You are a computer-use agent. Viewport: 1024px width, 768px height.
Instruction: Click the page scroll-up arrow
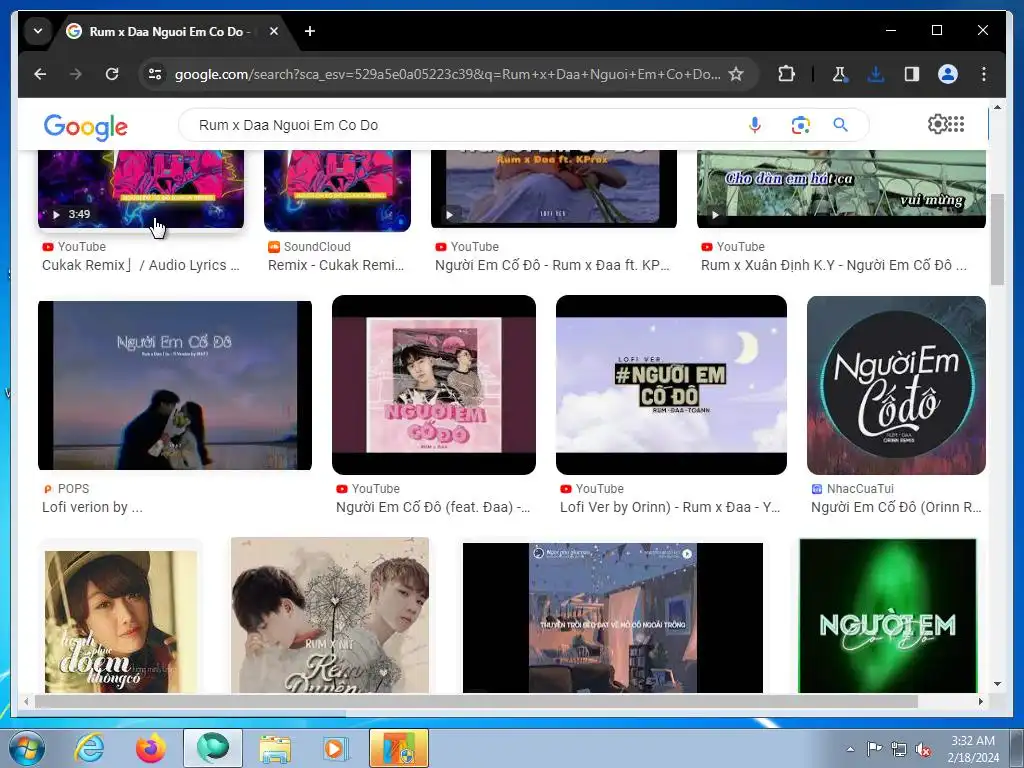click(x=997, y=107)
